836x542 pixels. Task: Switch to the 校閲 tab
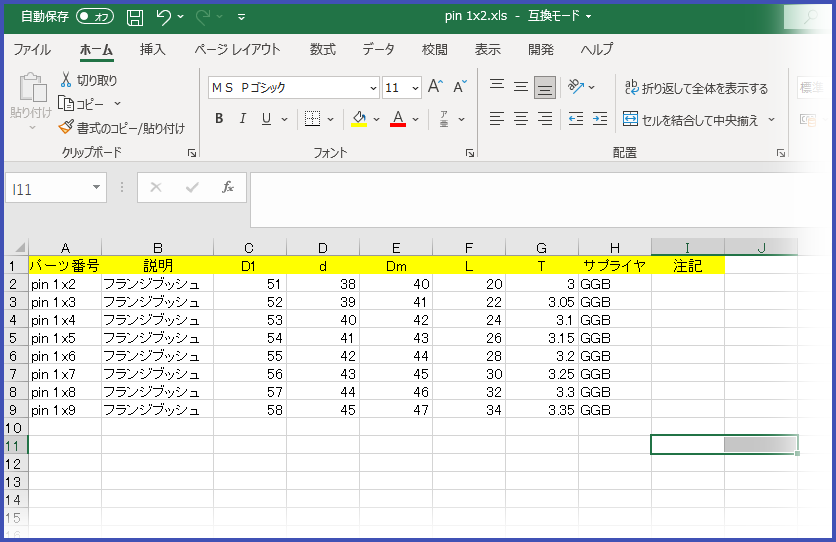(x=435, y=50)
